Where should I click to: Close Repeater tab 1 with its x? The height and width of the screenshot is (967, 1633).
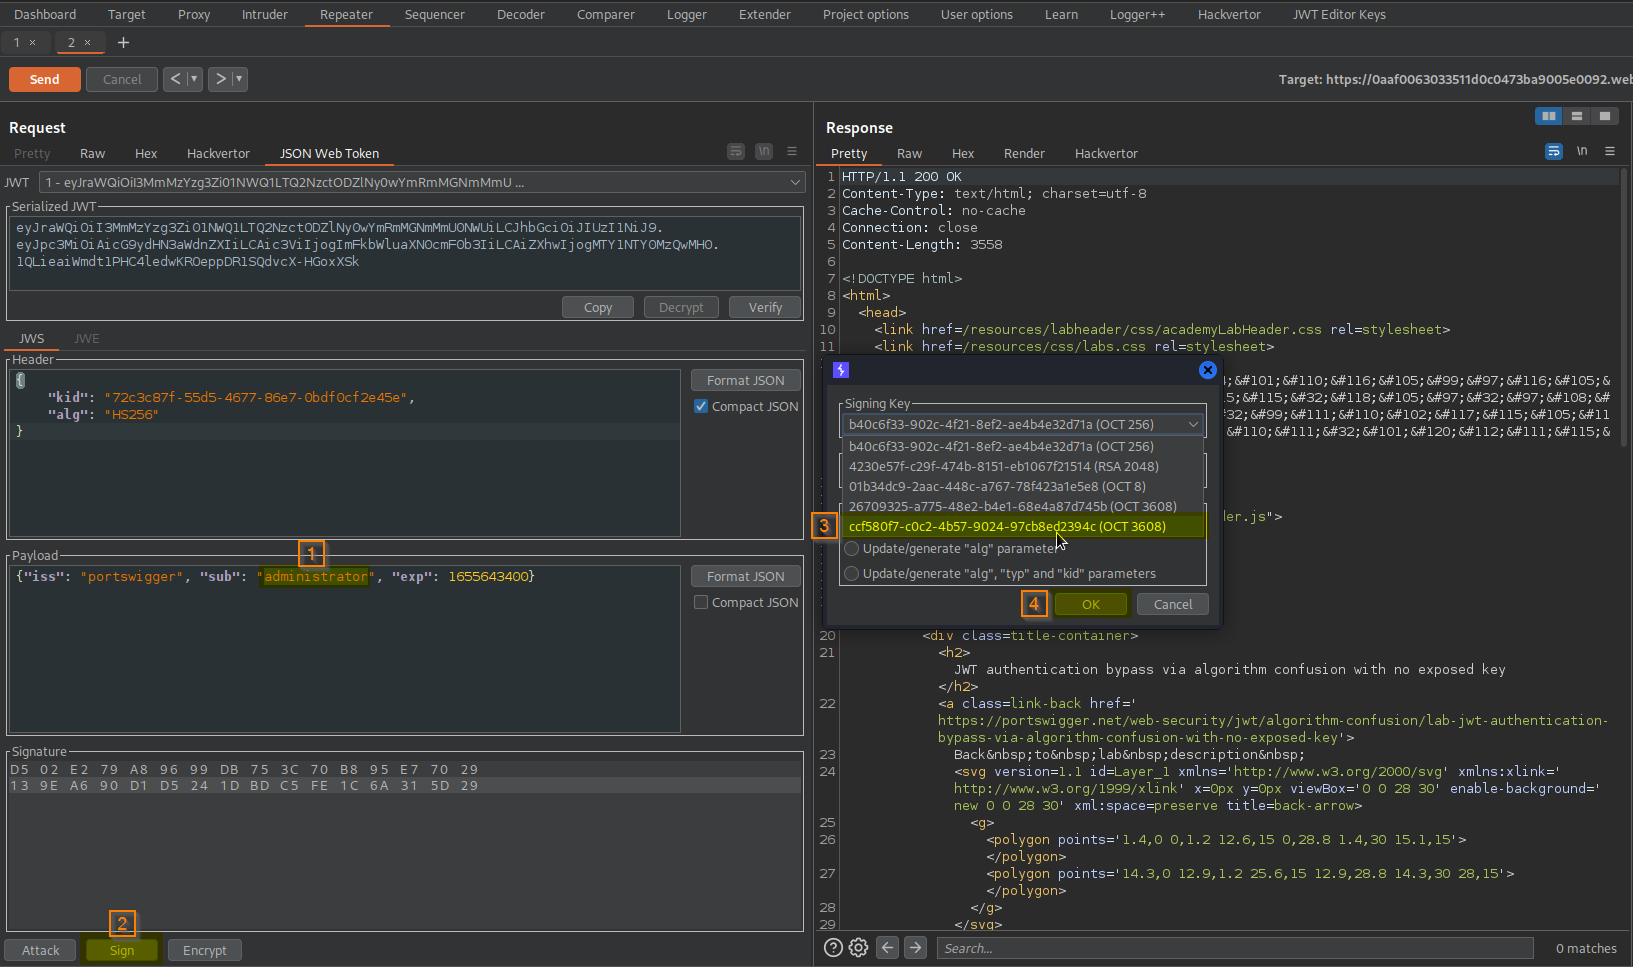point(32,42)
